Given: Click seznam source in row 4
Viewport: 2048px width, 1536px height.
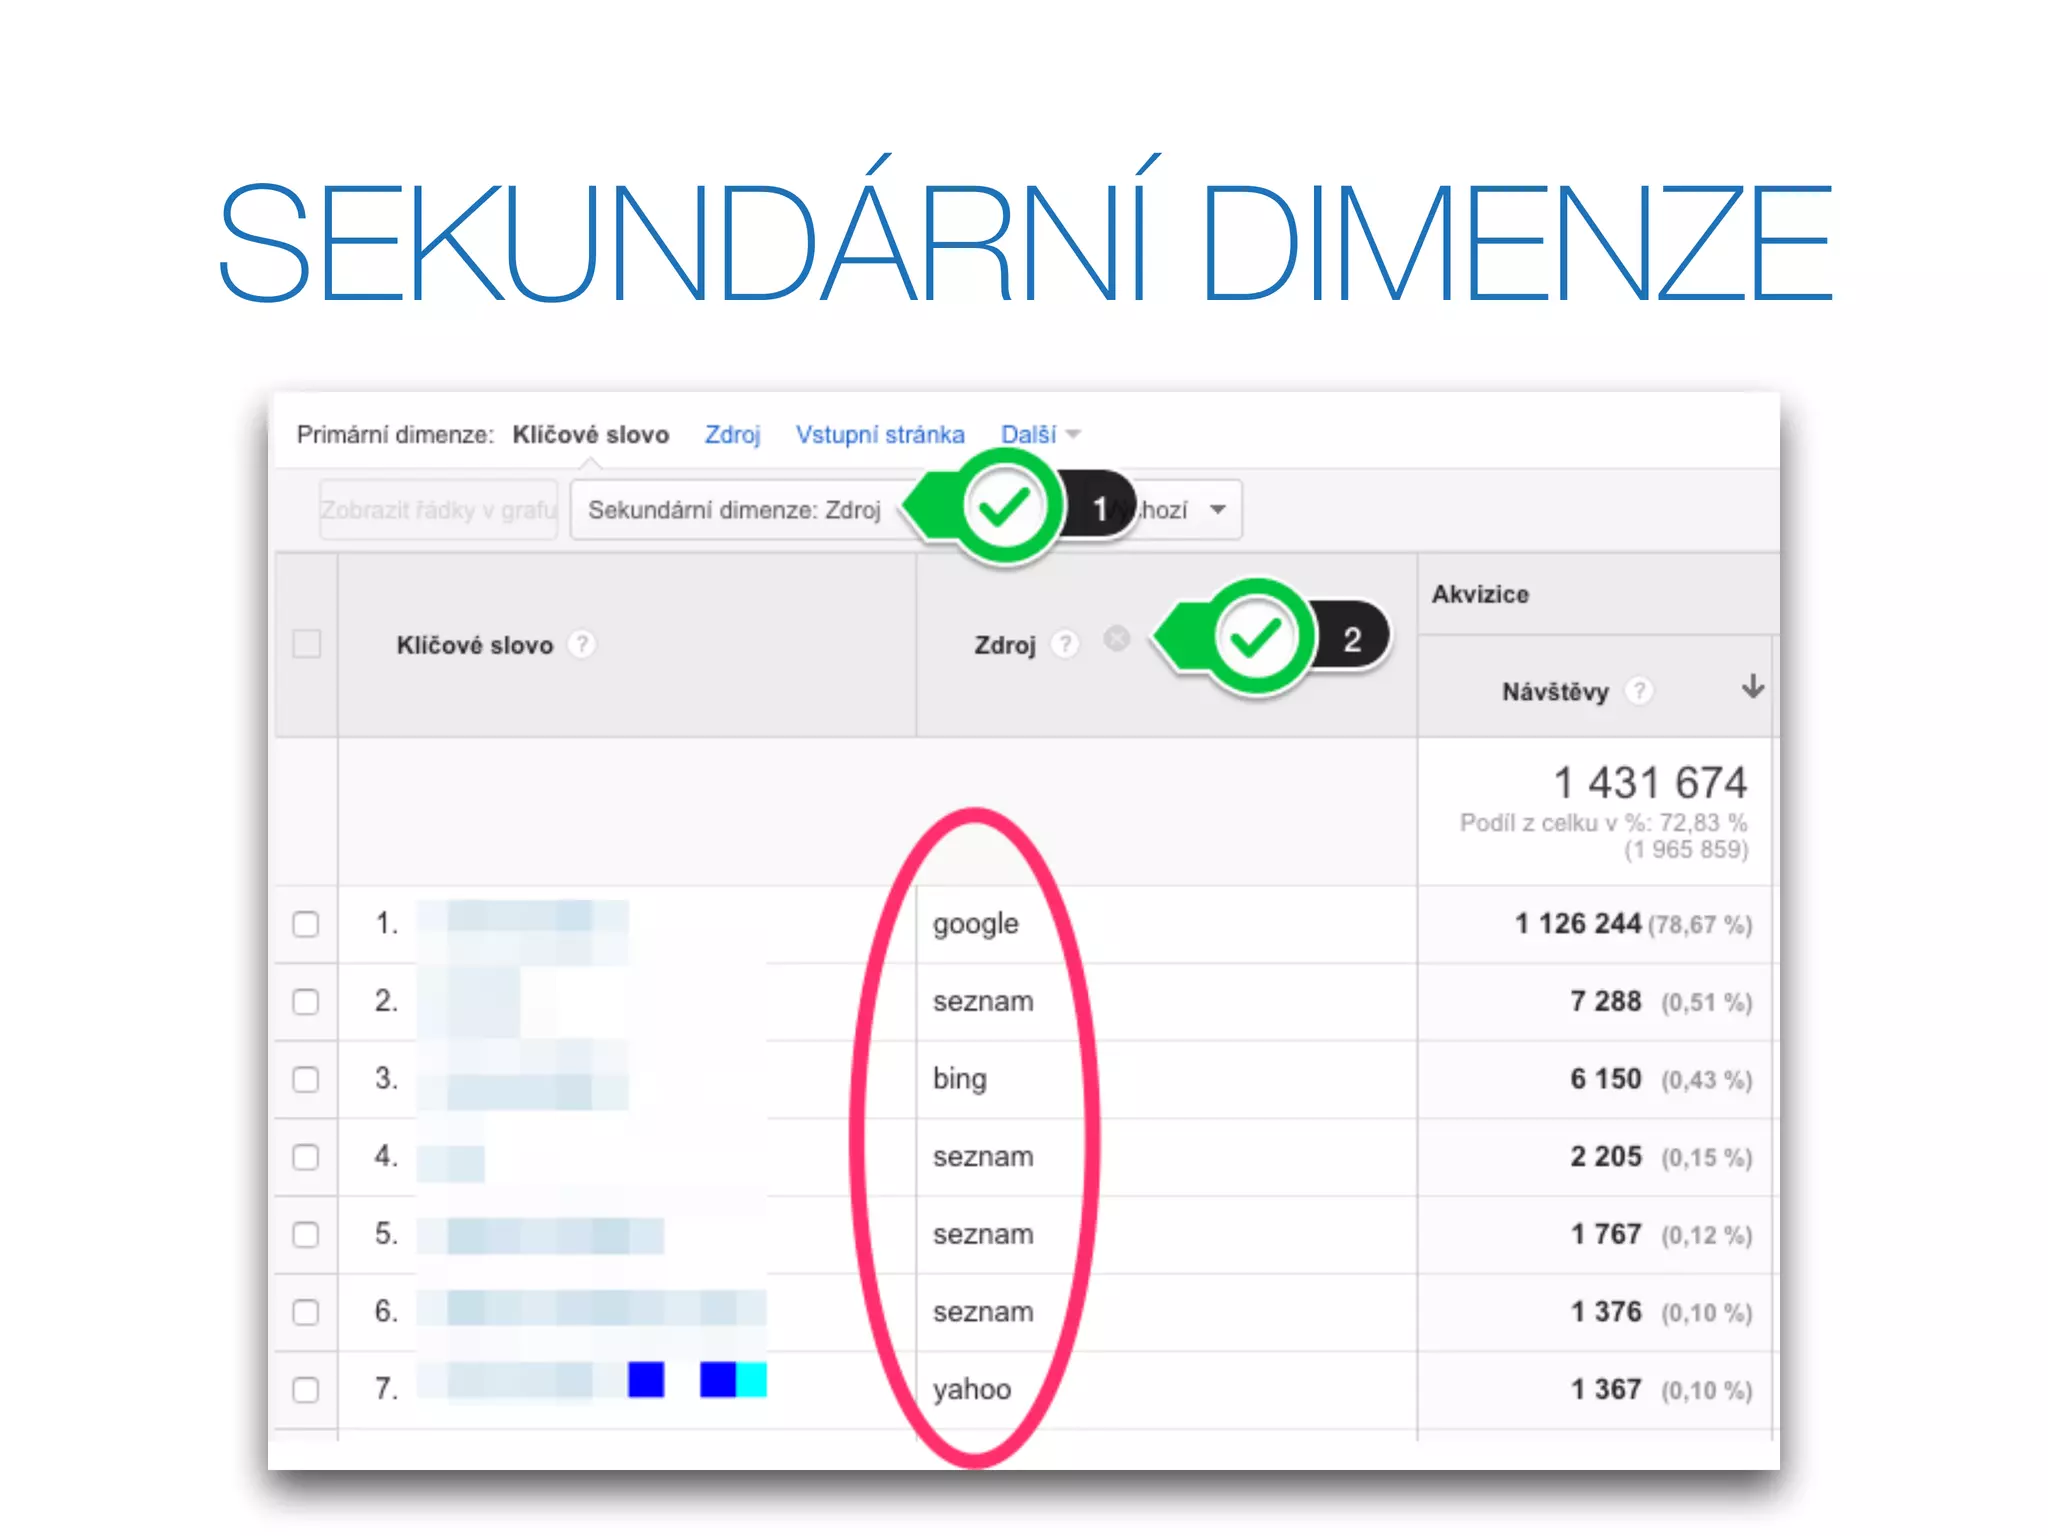Looking at the screenshot, I should pyautogui.click(x=983, y=1157).
